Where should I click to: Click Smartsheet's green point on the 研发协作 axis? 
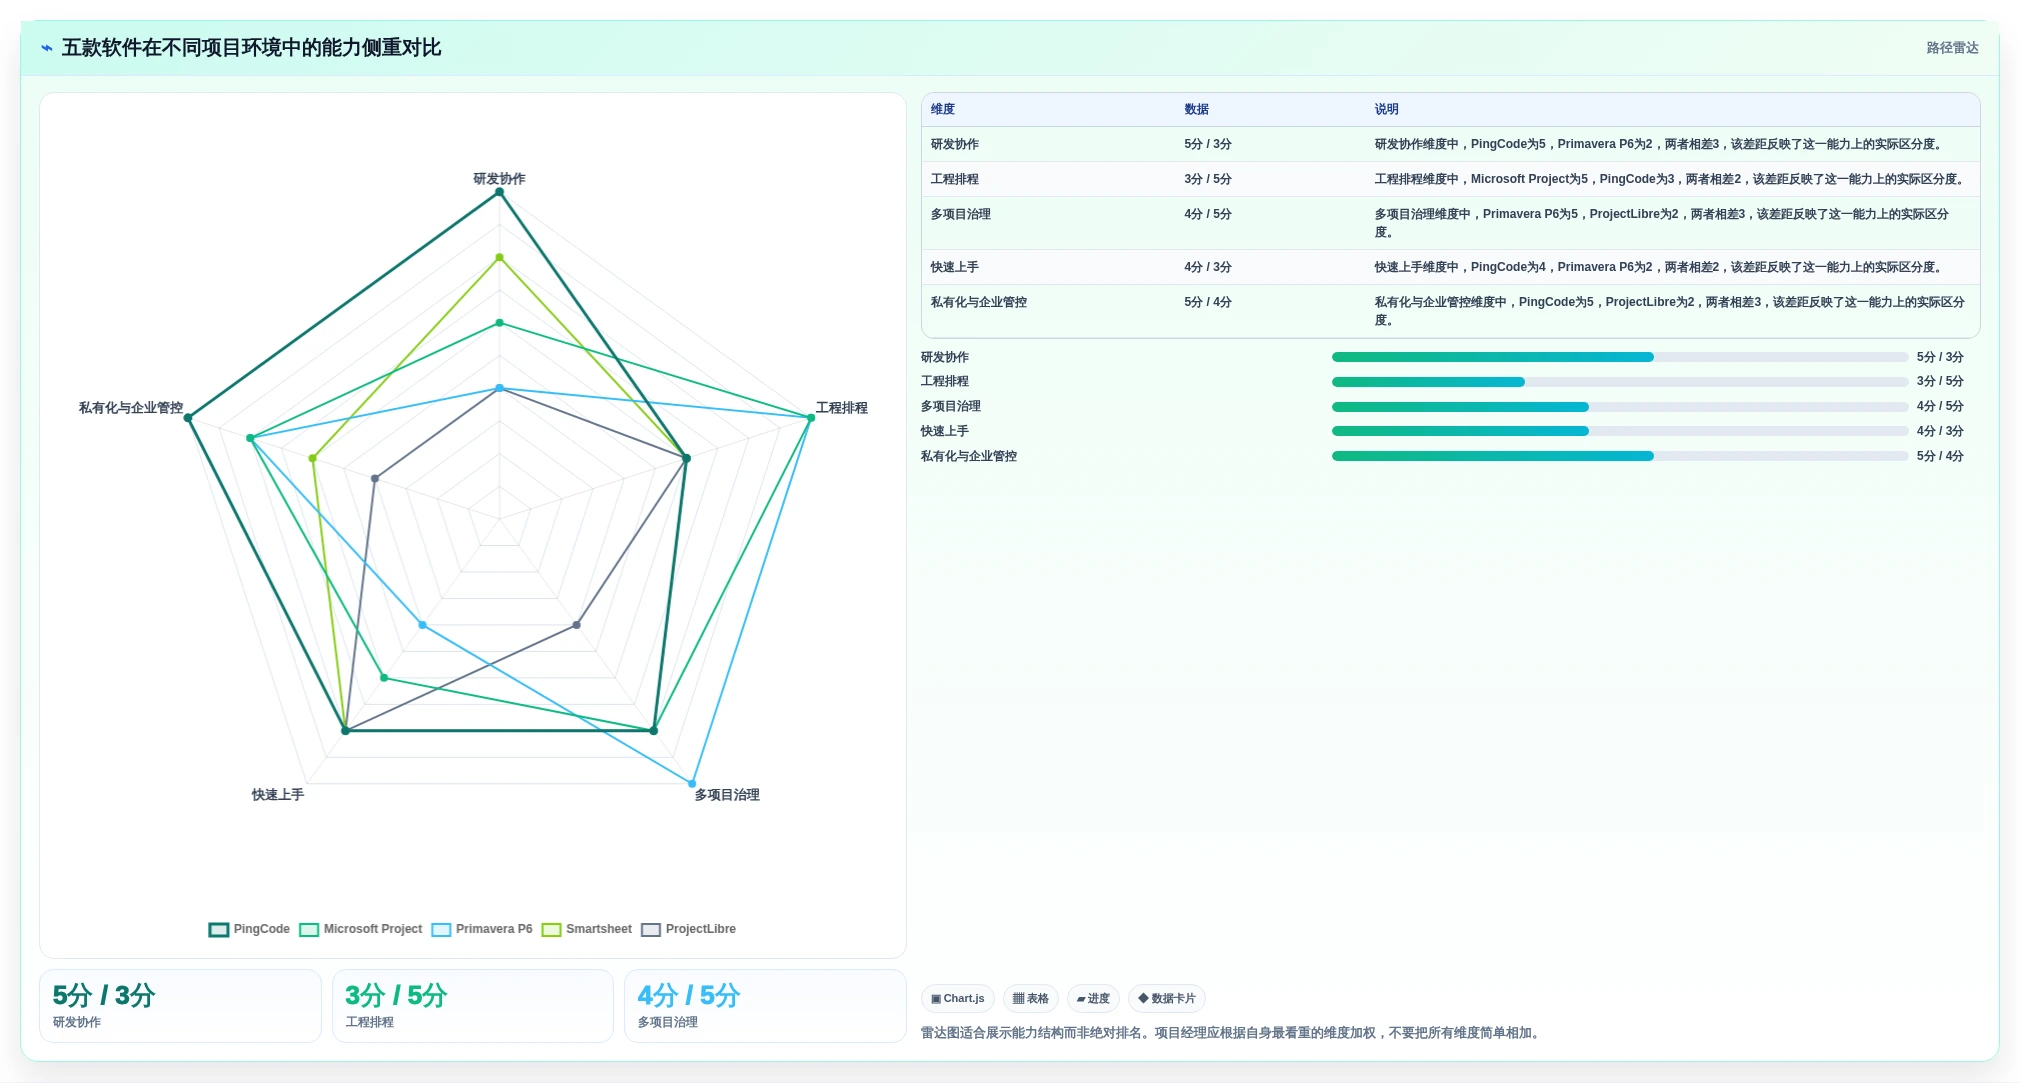pos(499,258)
